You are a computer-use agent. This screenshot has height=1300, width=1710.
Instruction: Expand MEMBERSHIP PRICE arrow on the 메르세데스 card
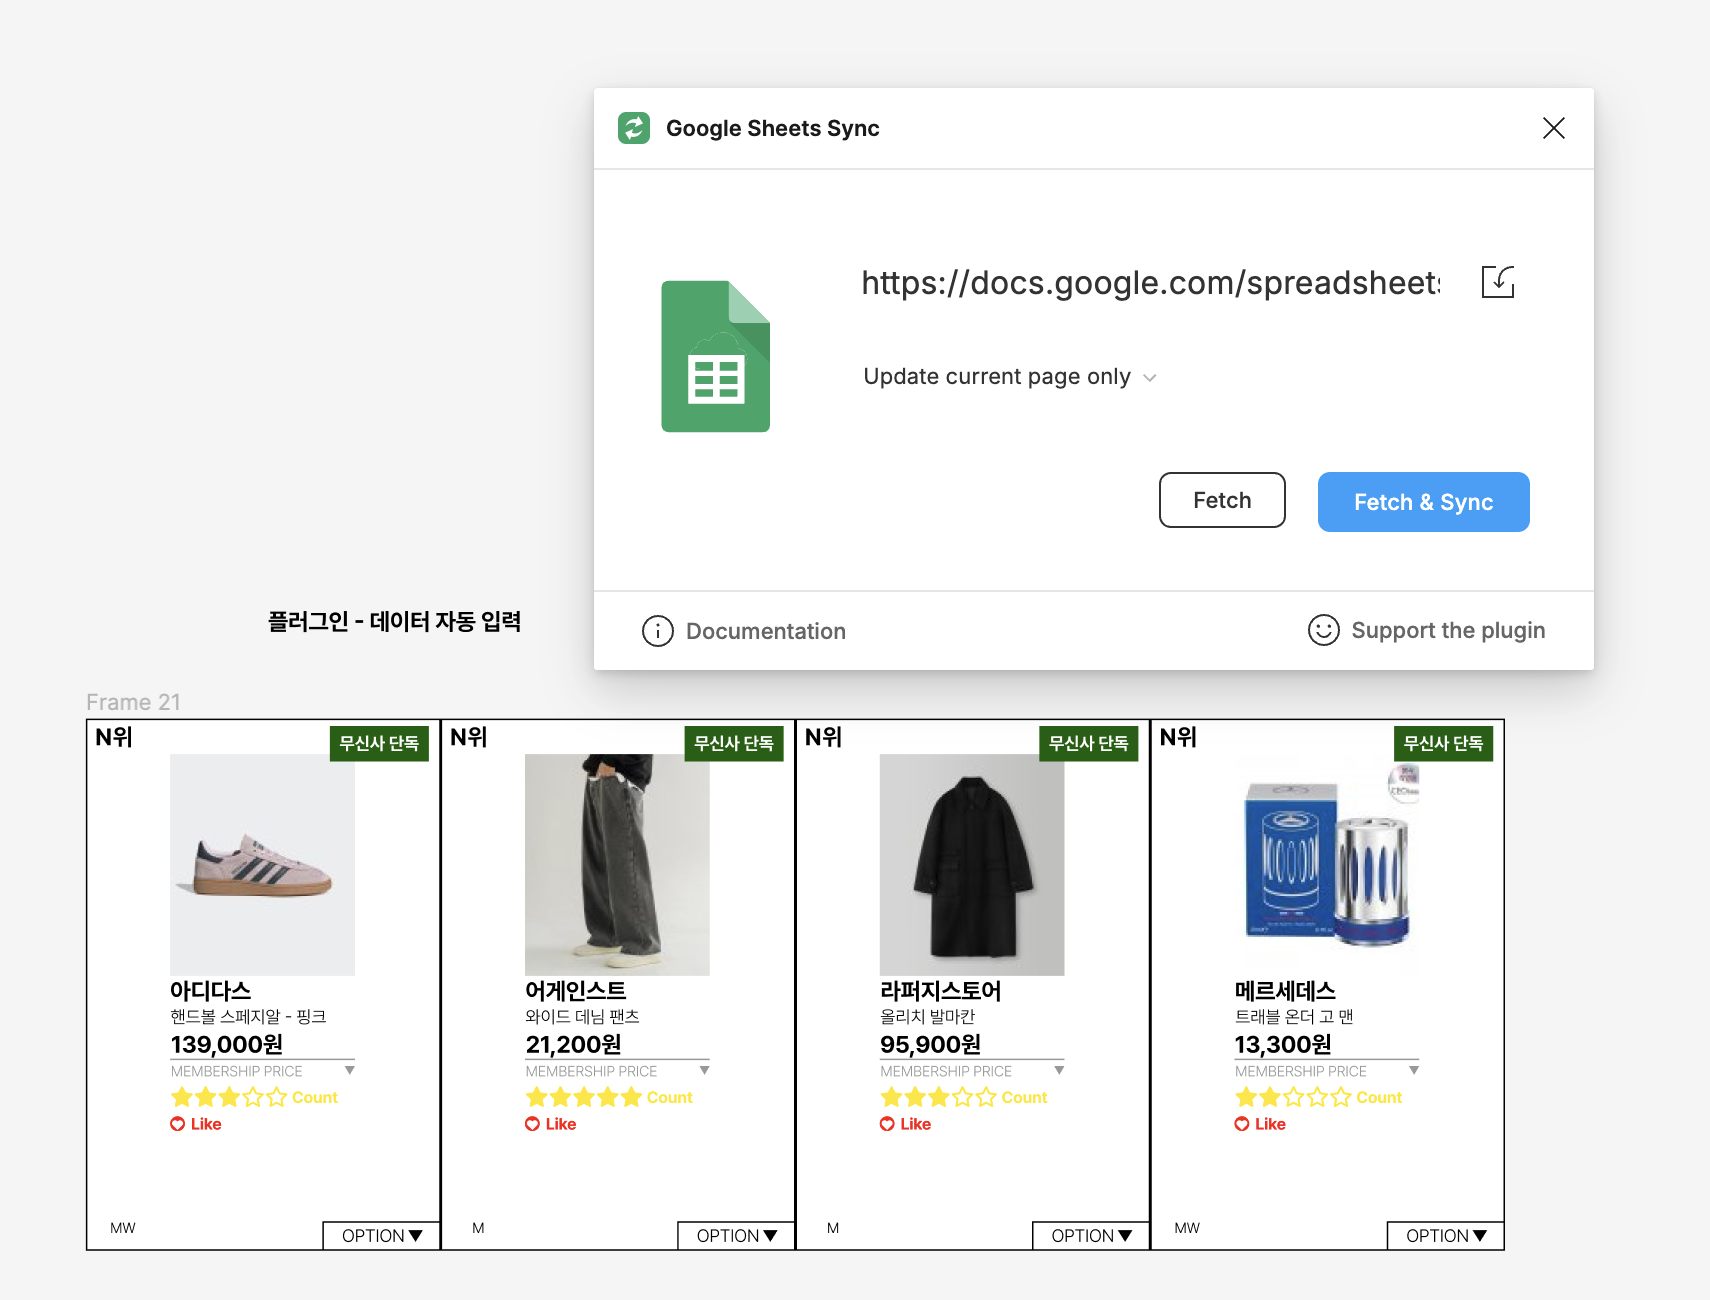[1414, 1070]
